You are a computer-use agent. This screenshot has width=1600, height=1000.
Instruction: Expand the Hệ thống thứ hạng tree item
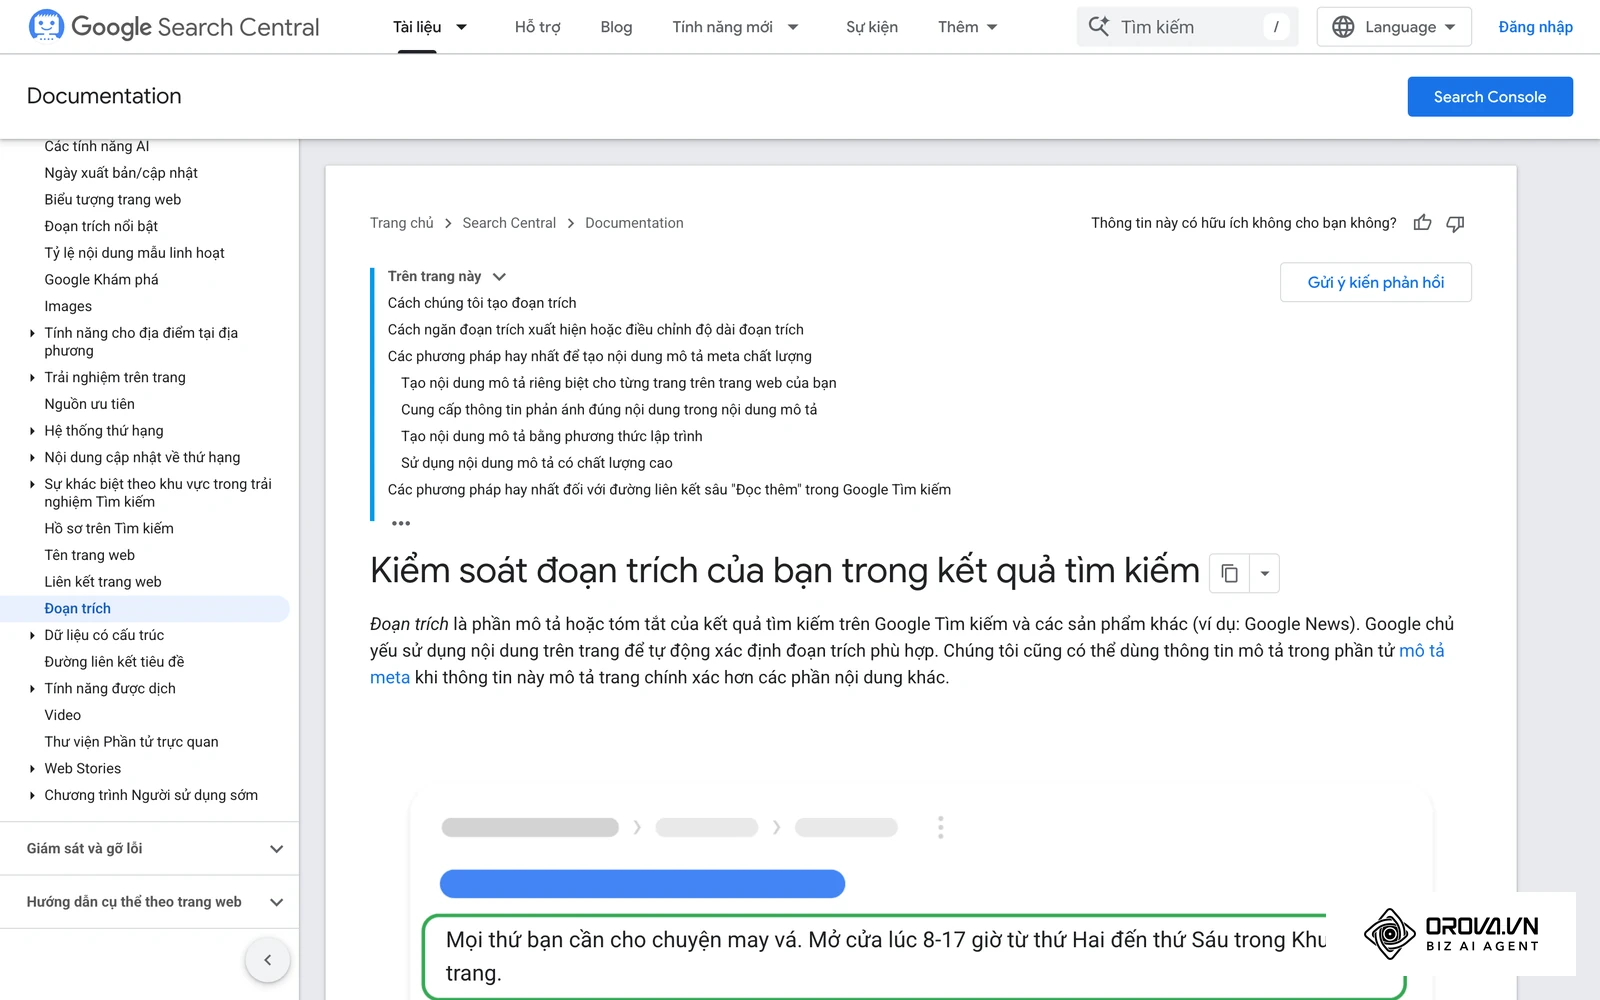coord(32,431)
